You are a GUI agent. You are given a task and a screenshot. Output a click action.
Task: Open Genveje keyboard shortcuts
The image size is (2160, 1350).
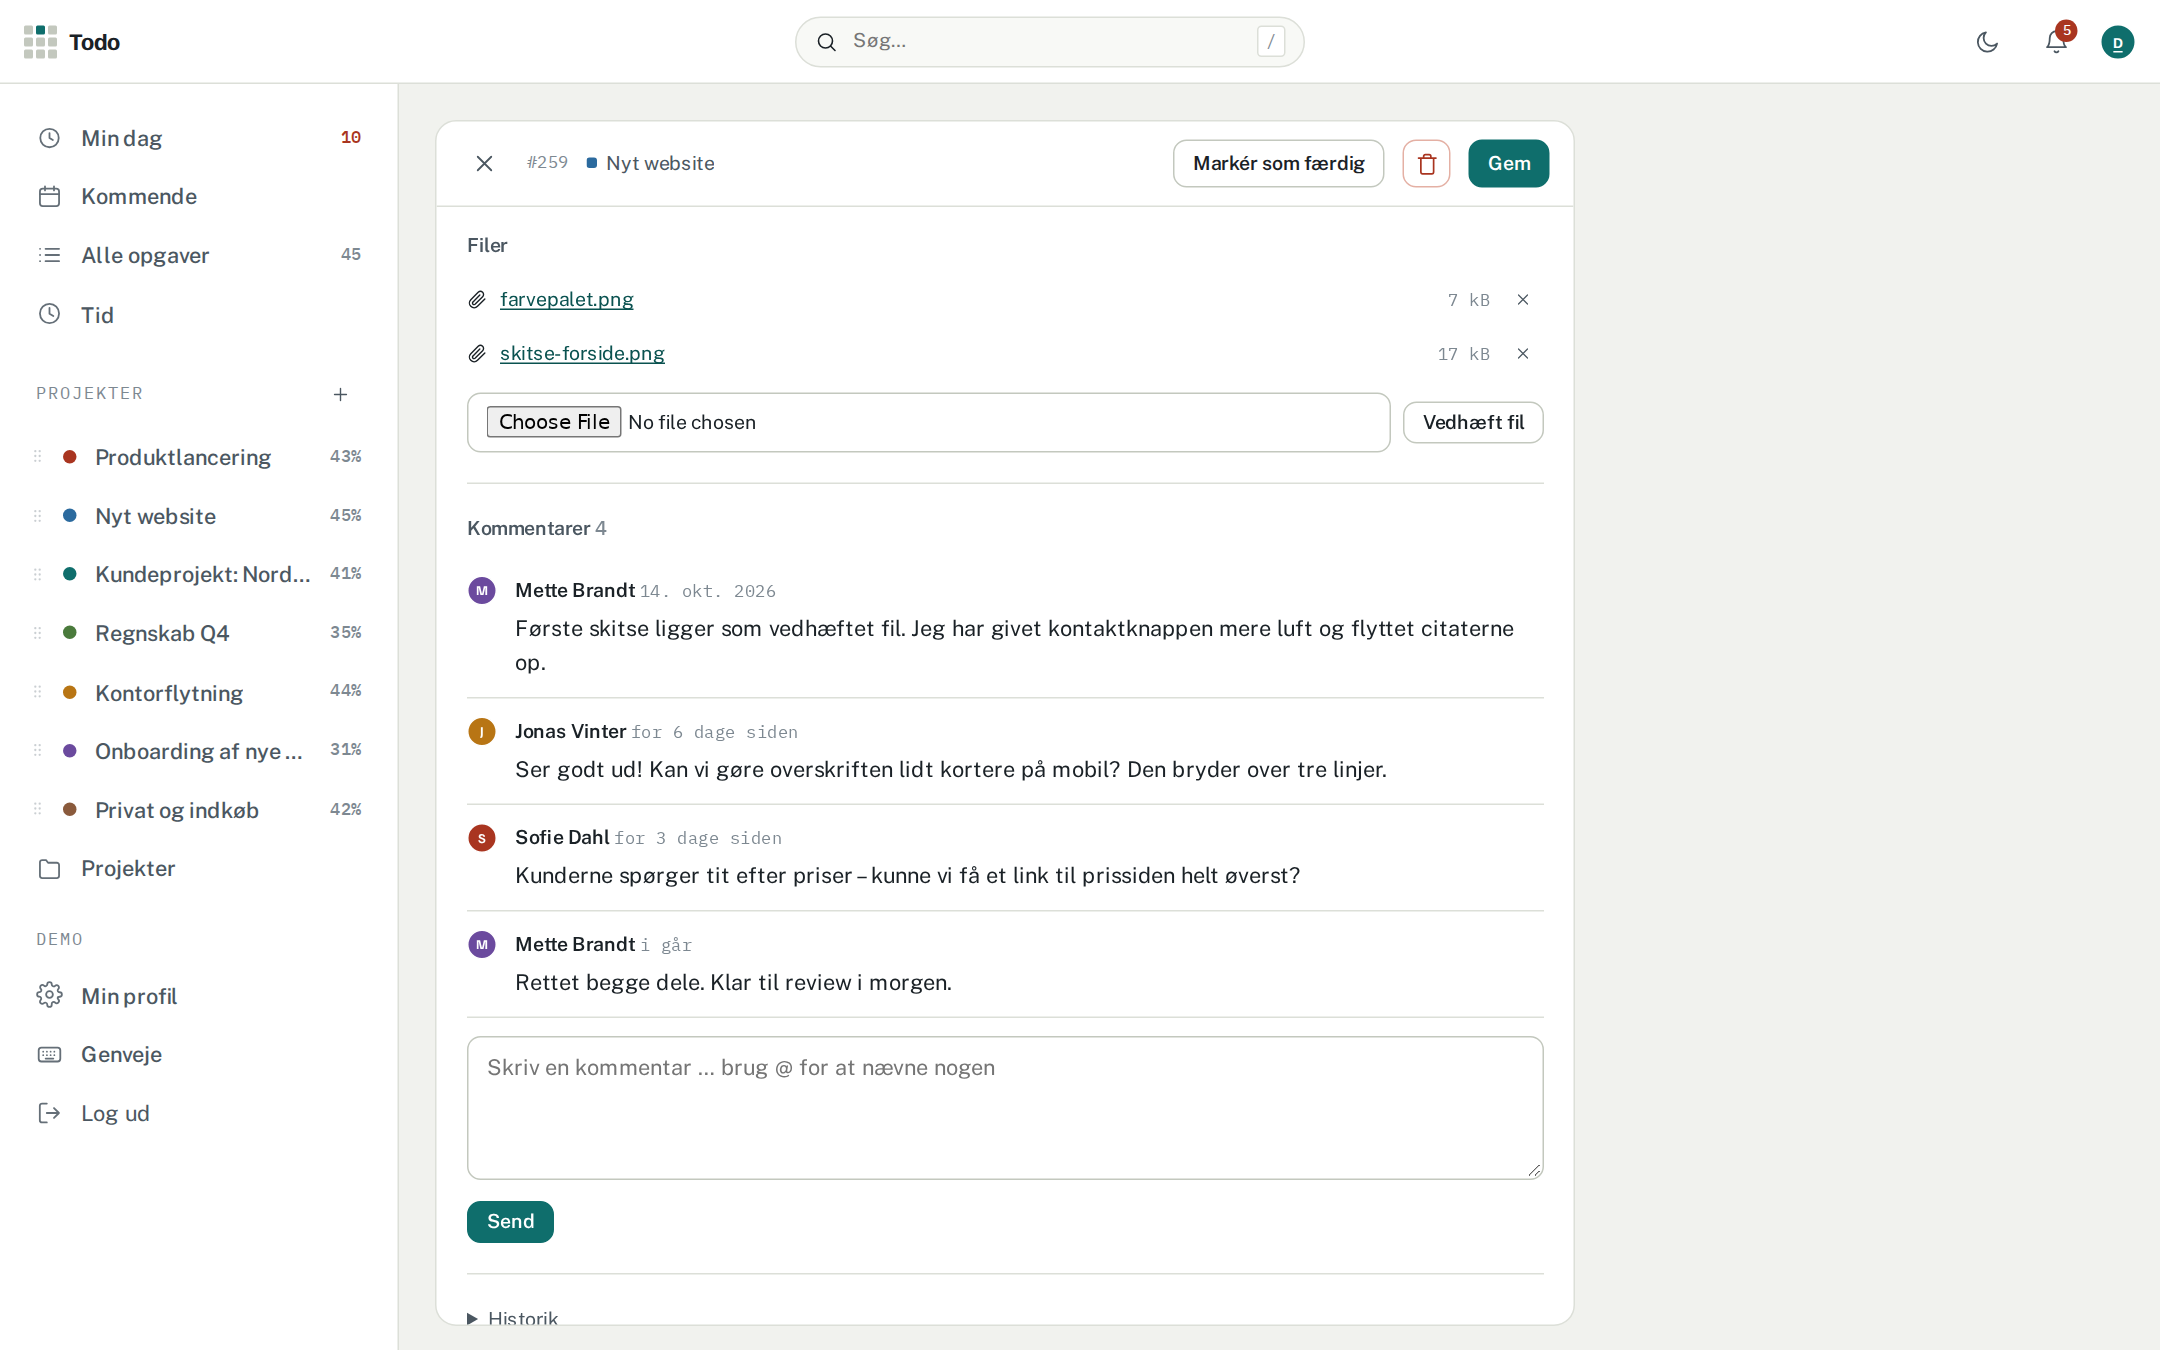pyautogui.click(x=199, y=1054)
